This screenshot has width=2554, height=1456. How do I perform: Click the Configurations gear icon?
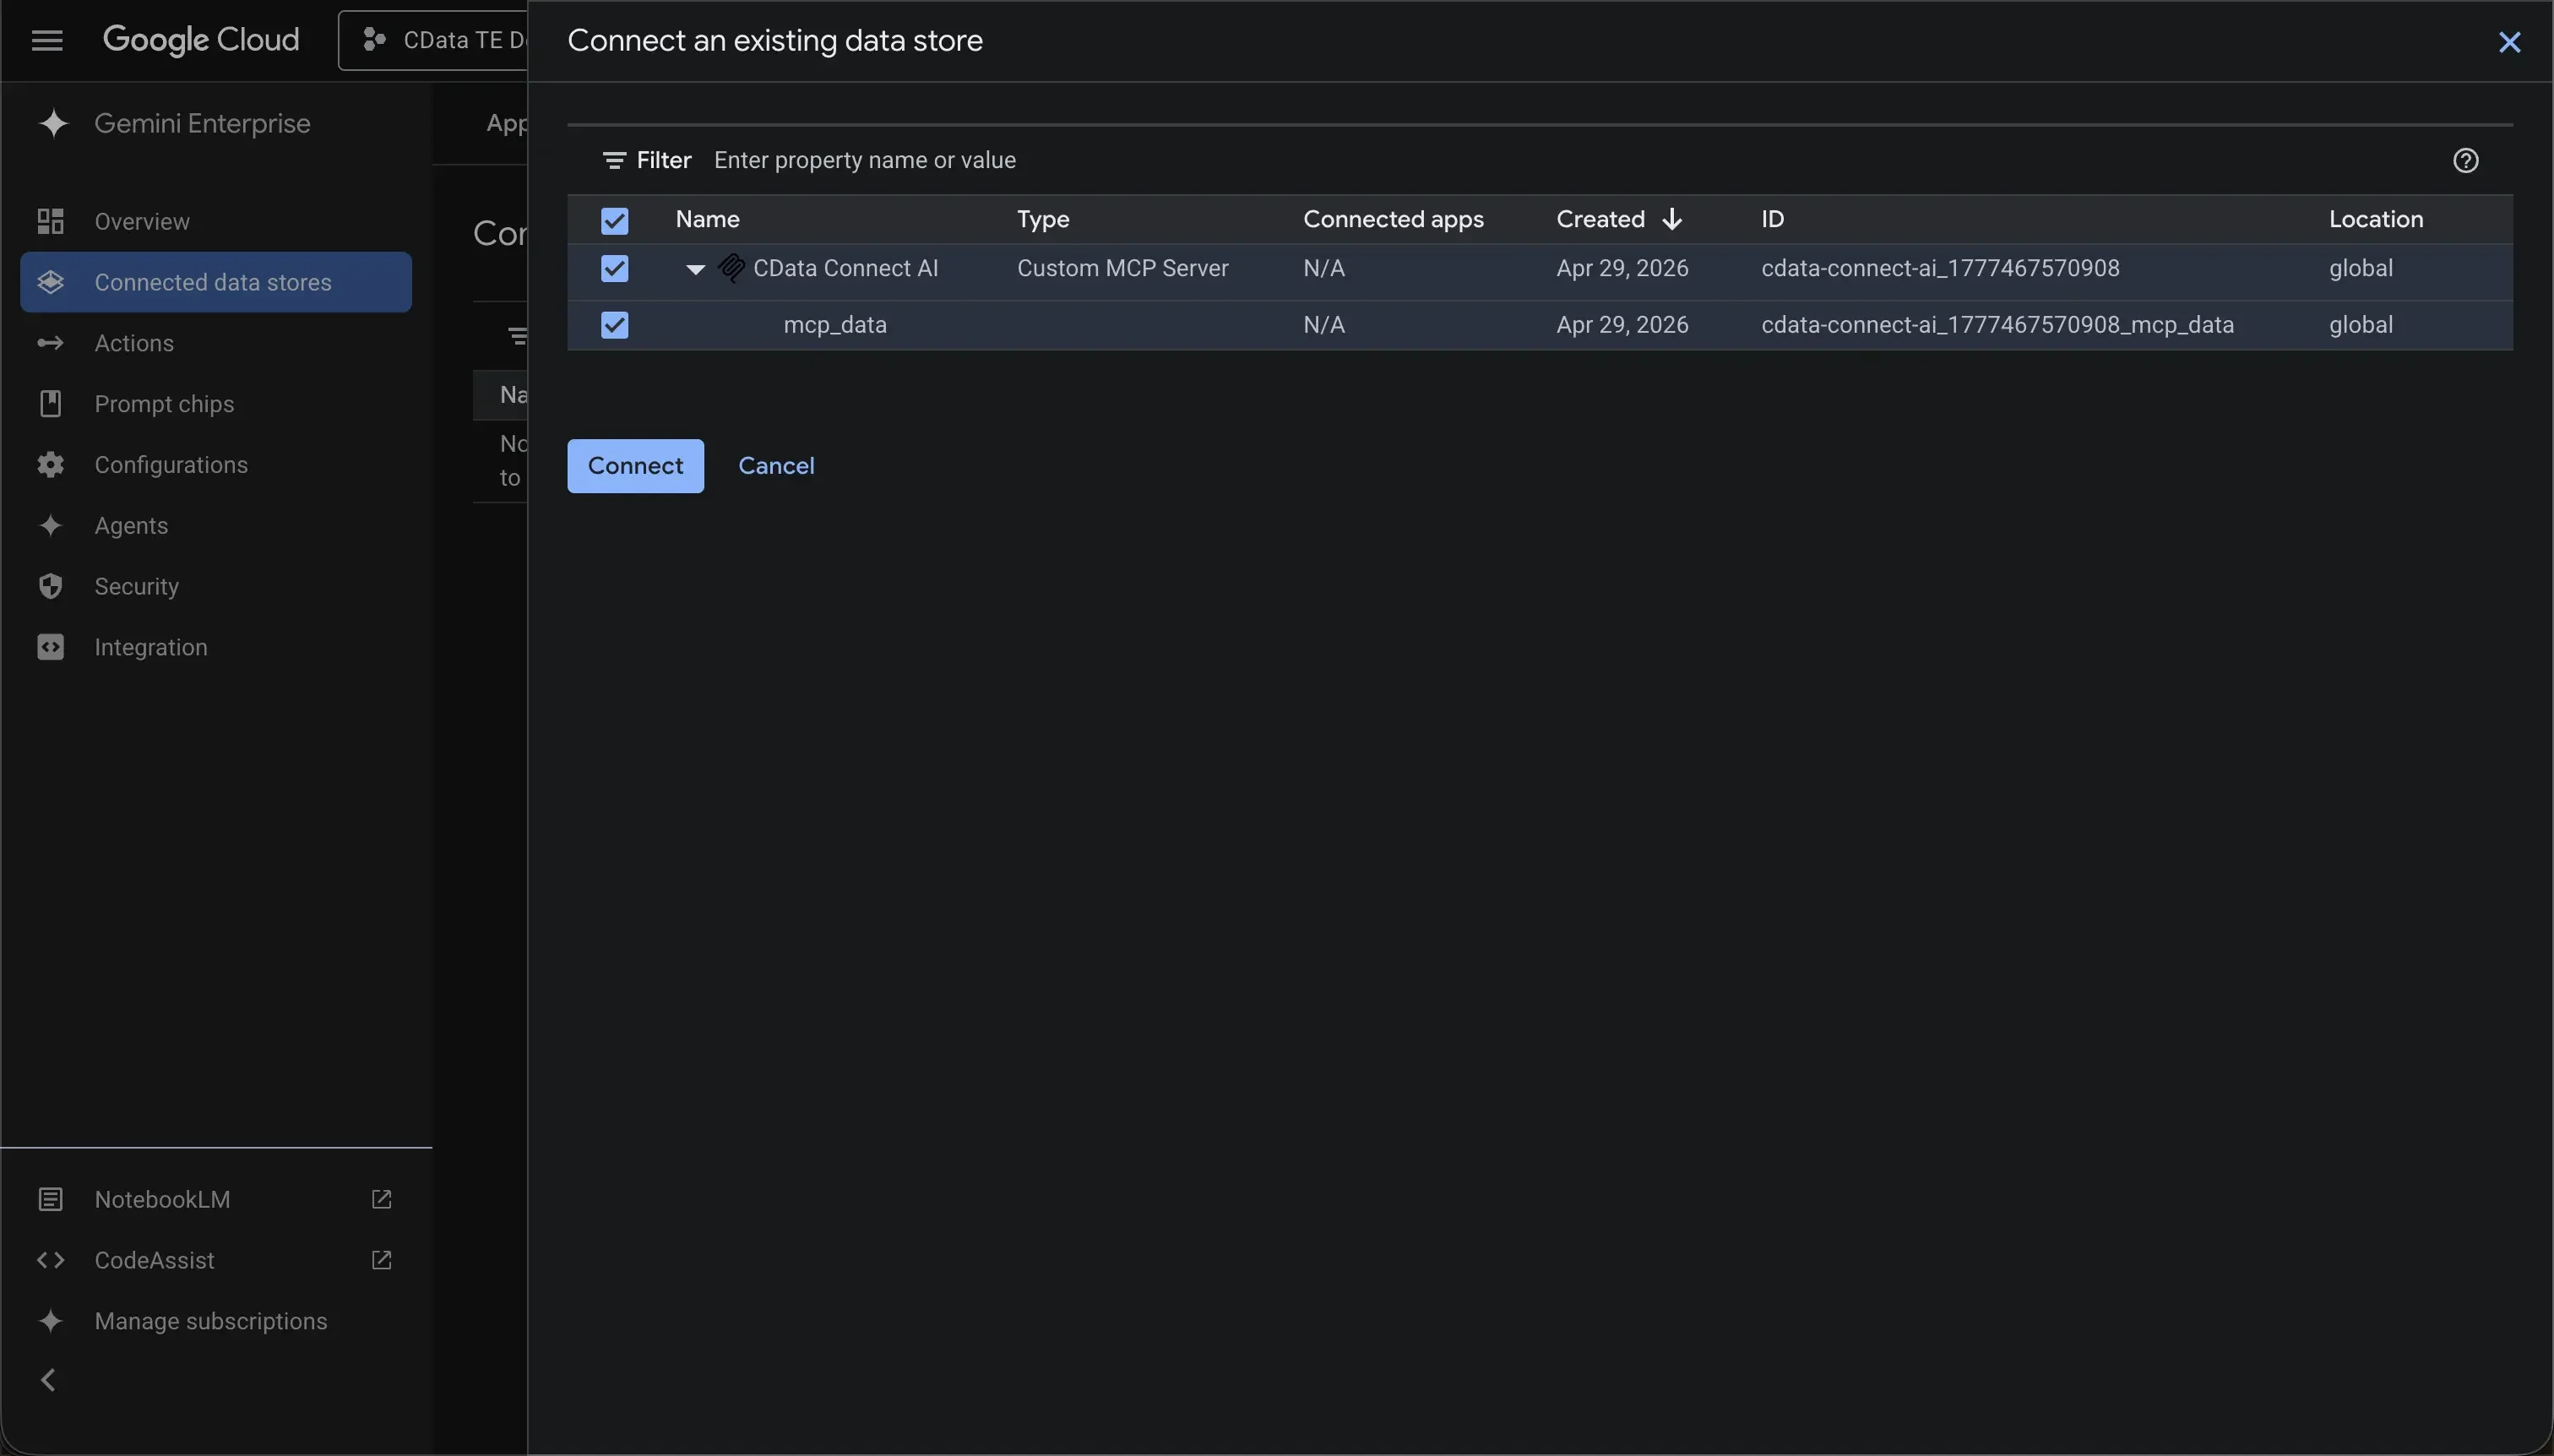tap(50, 465)
